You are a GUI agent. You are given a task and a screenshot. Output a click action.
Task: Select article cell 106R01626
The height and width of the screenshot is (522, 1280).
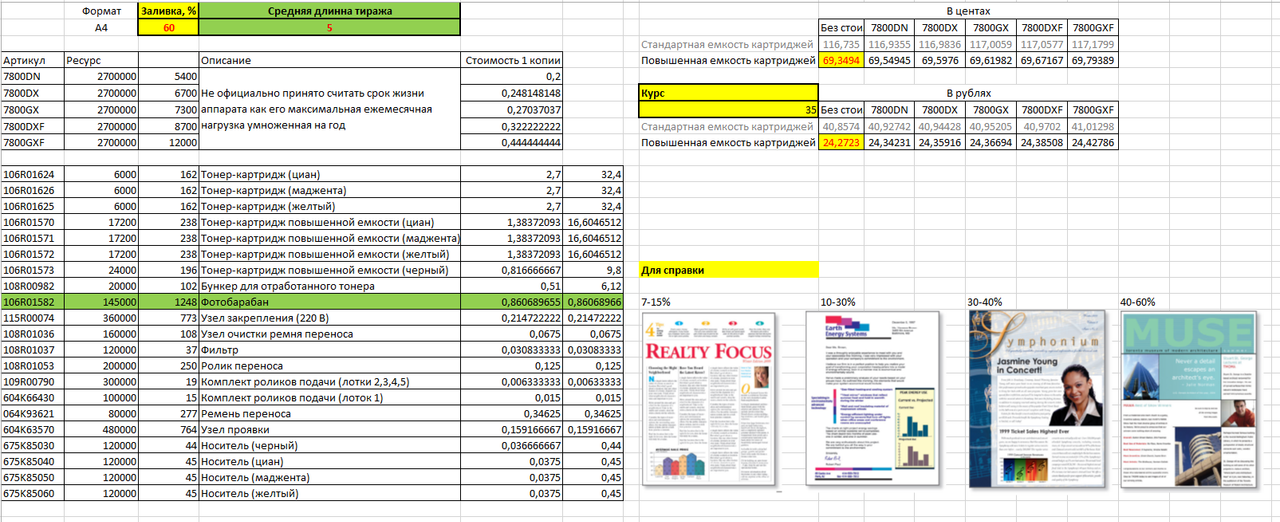31,190
